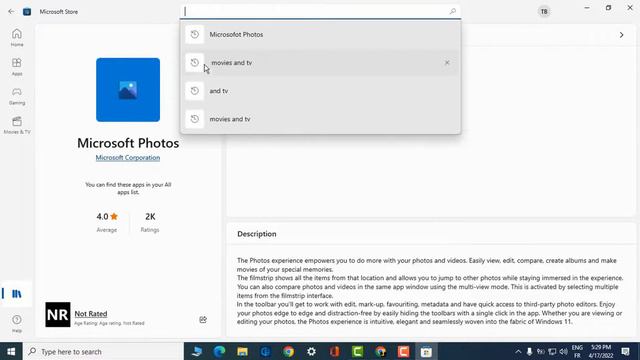Open the green Camtasia icon in taskbar
This screenshot has height=360, width=640.
[x=358, y=351]
